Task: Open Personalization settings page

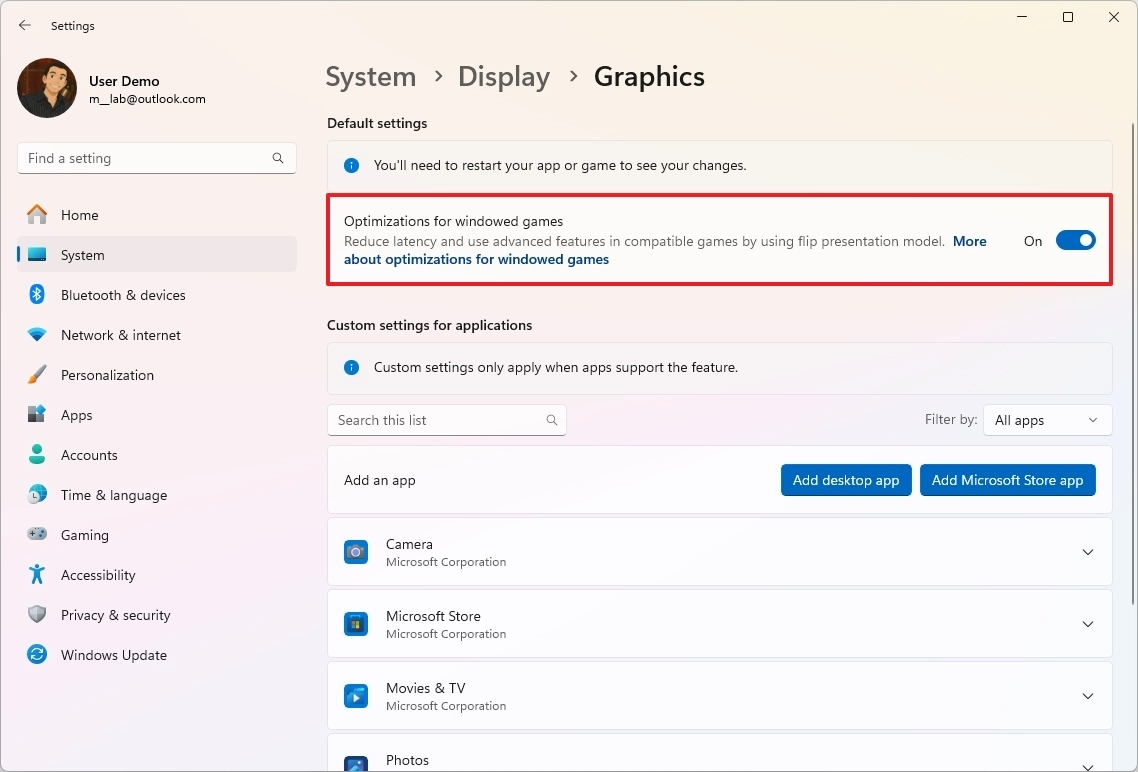Action: 157,374
